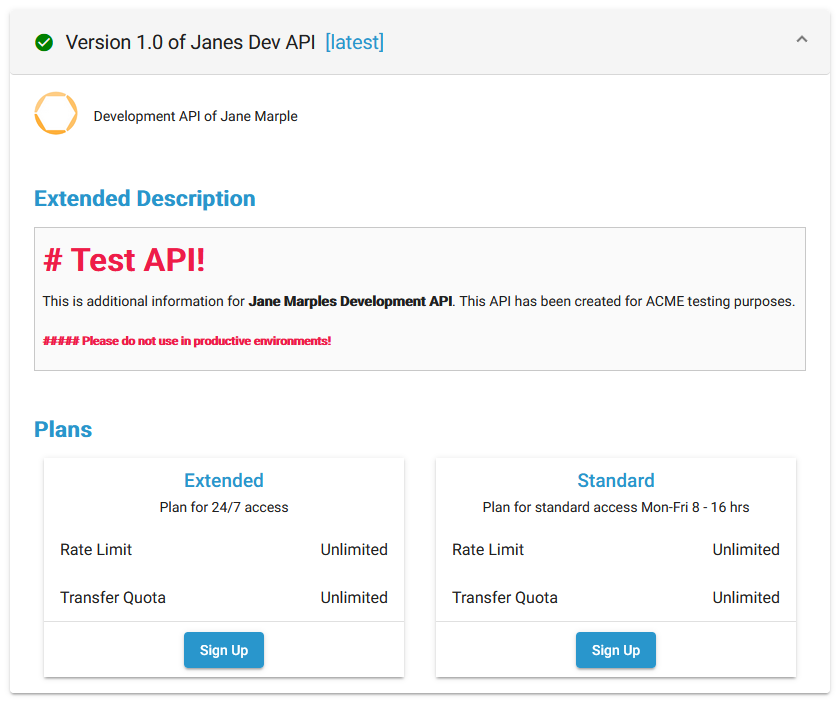Click 'Plan for 24/7 access' subtitle

tap(224, 508)
